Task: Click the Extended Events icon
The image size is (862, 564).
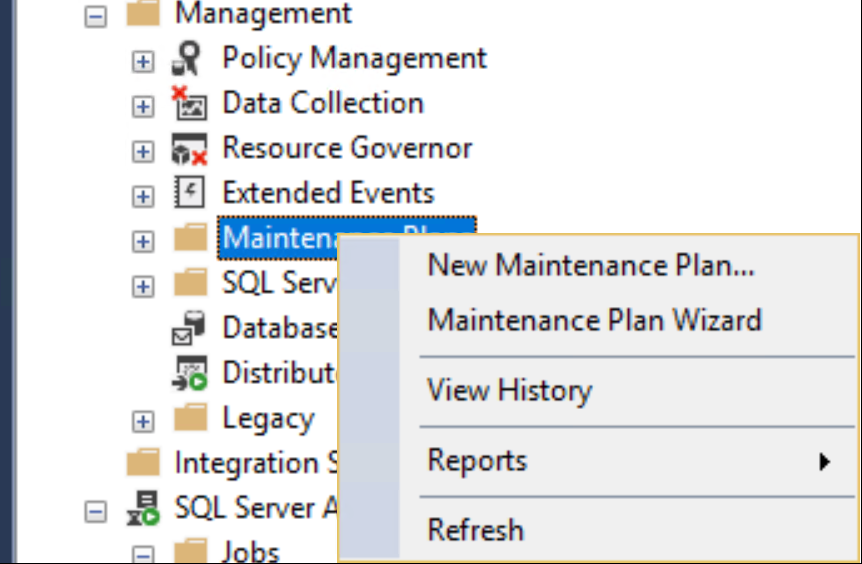Action: [190, 192]
